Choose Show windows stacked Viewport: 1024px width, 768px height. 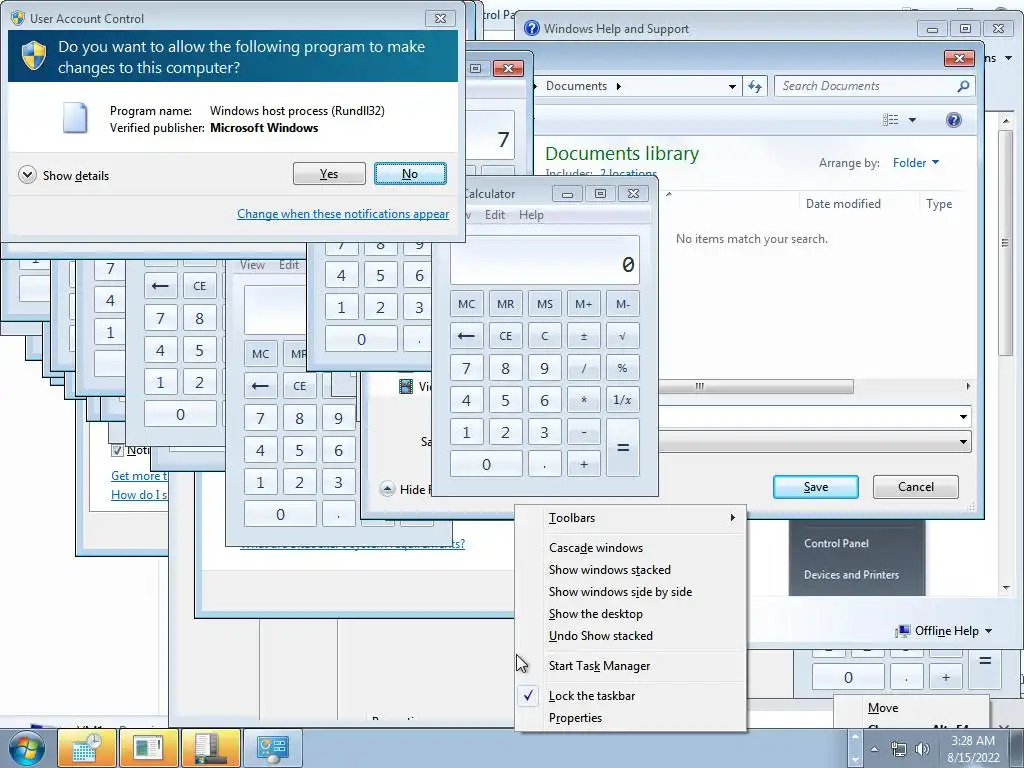click(x=631, y=570)
